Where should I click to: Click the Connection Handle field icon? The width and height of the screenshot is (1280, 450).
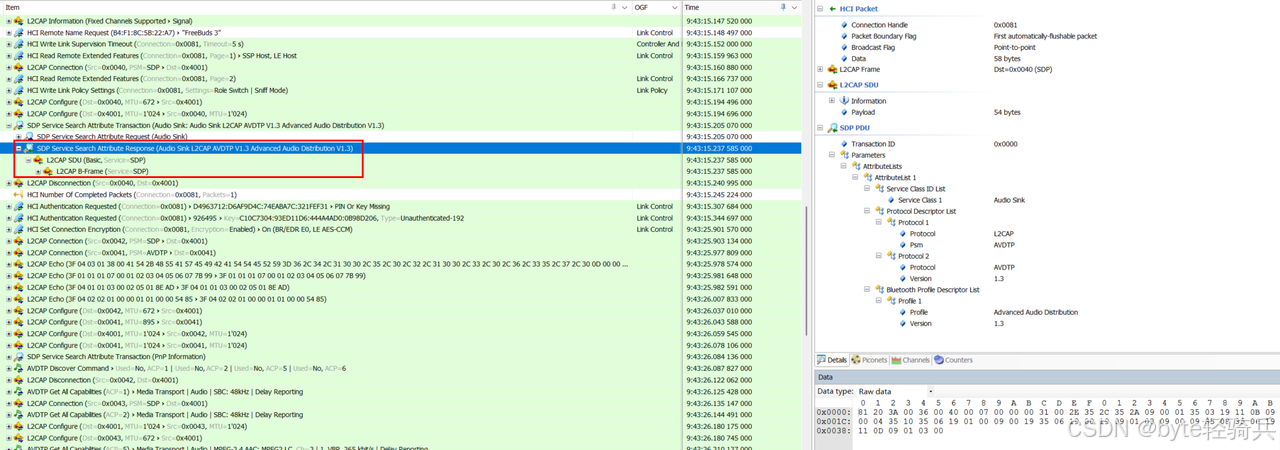coord(844,24)
